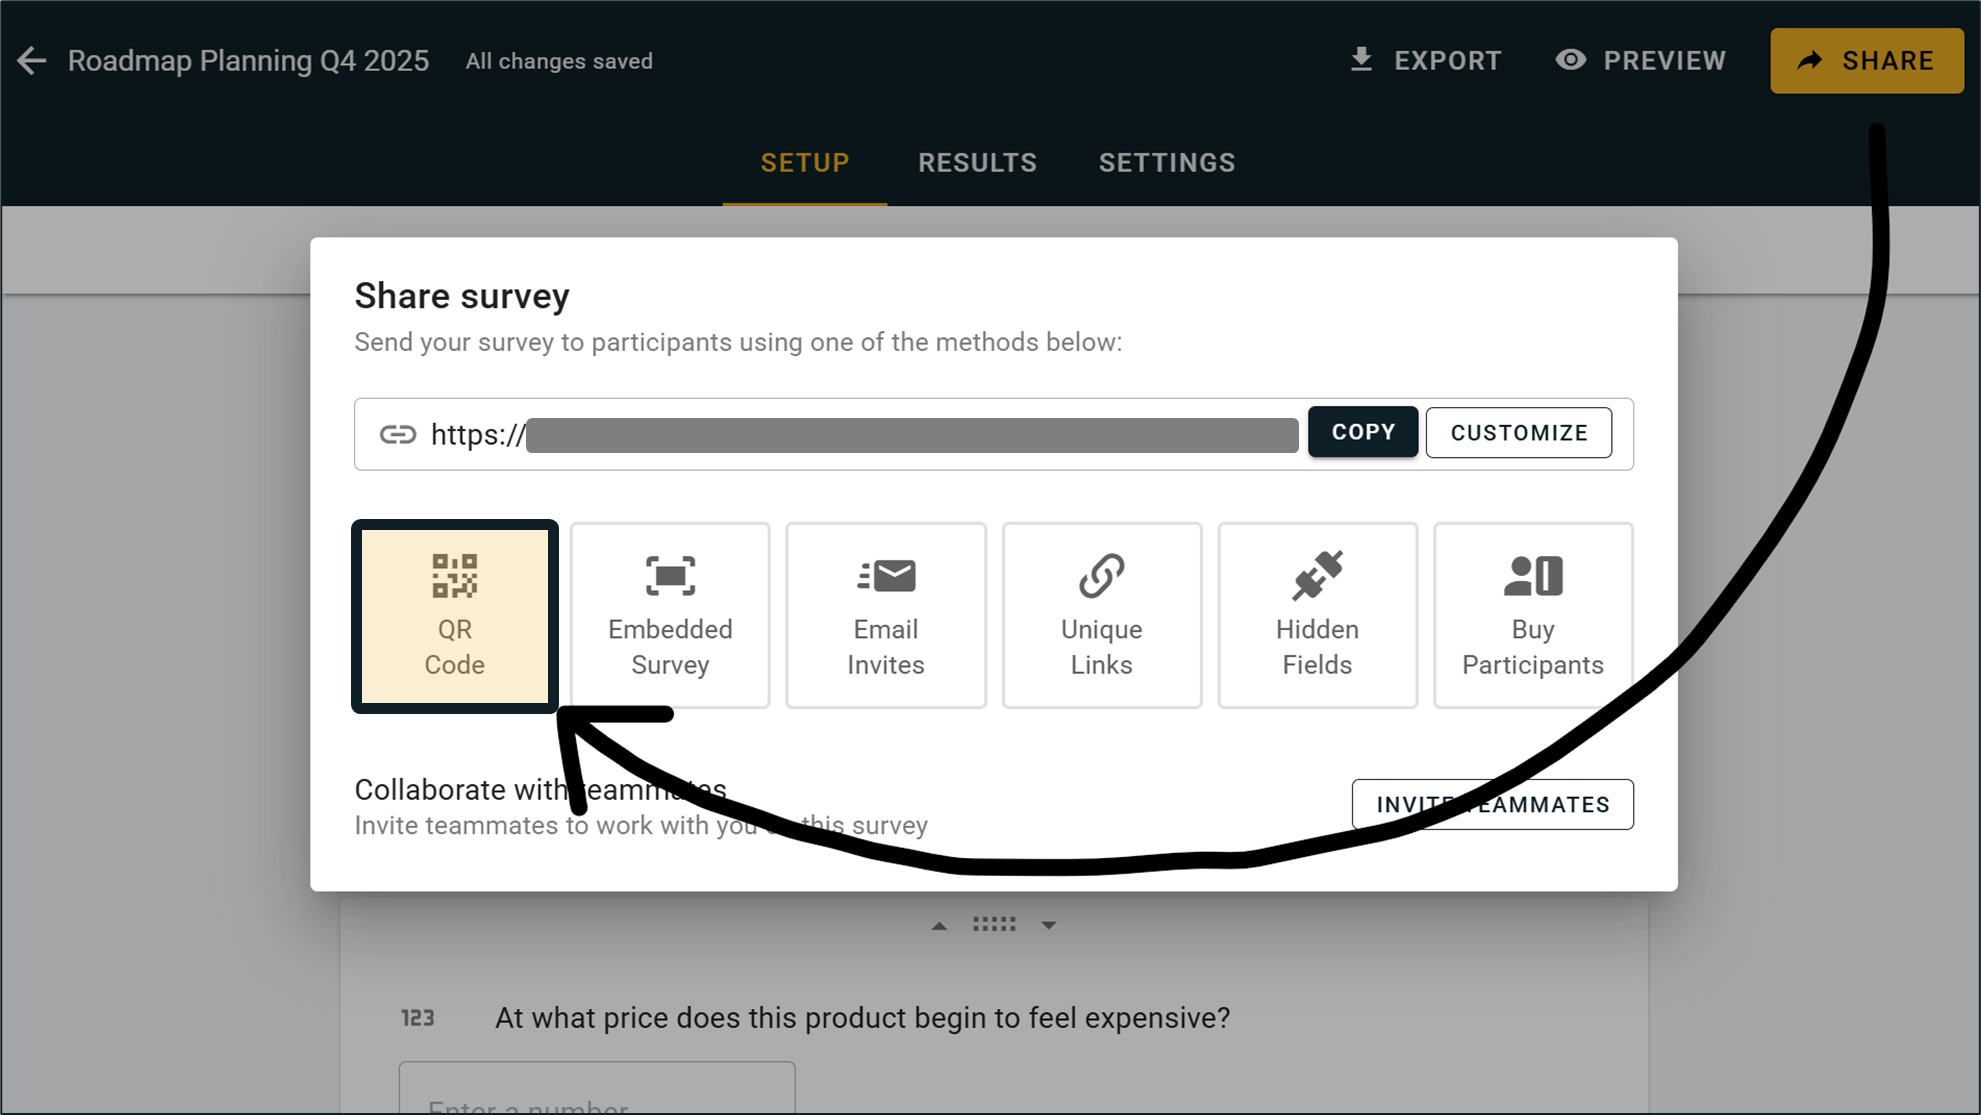Click the back arrow icon
This screenshot has width=1981, height=1115.
32,61
